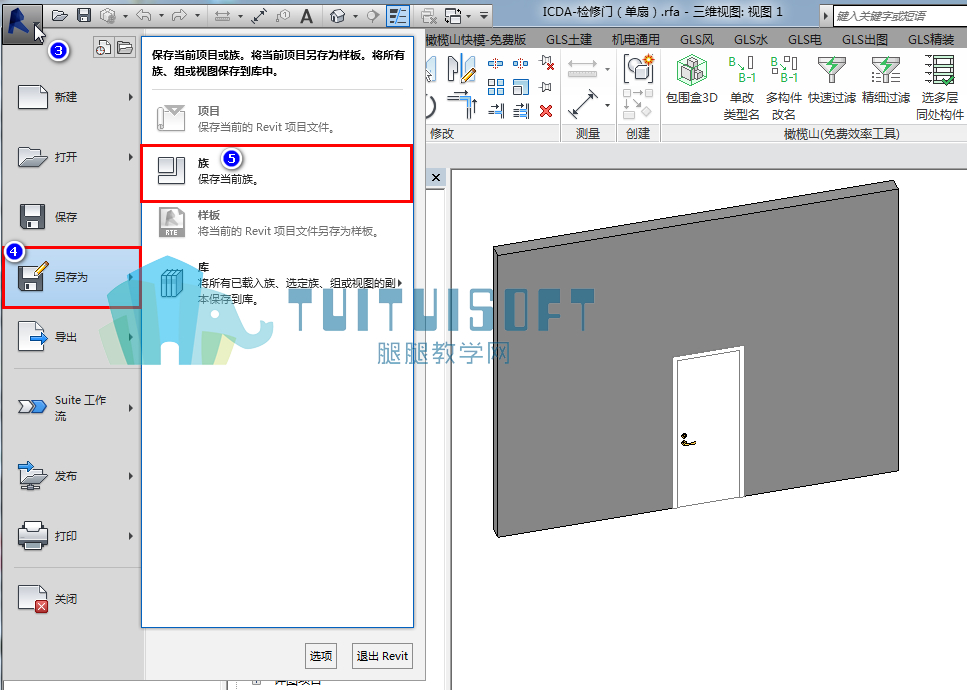Click the Save icon in quick access toolbar
Viewport: 967px width, 690px height.
[84, 15]
